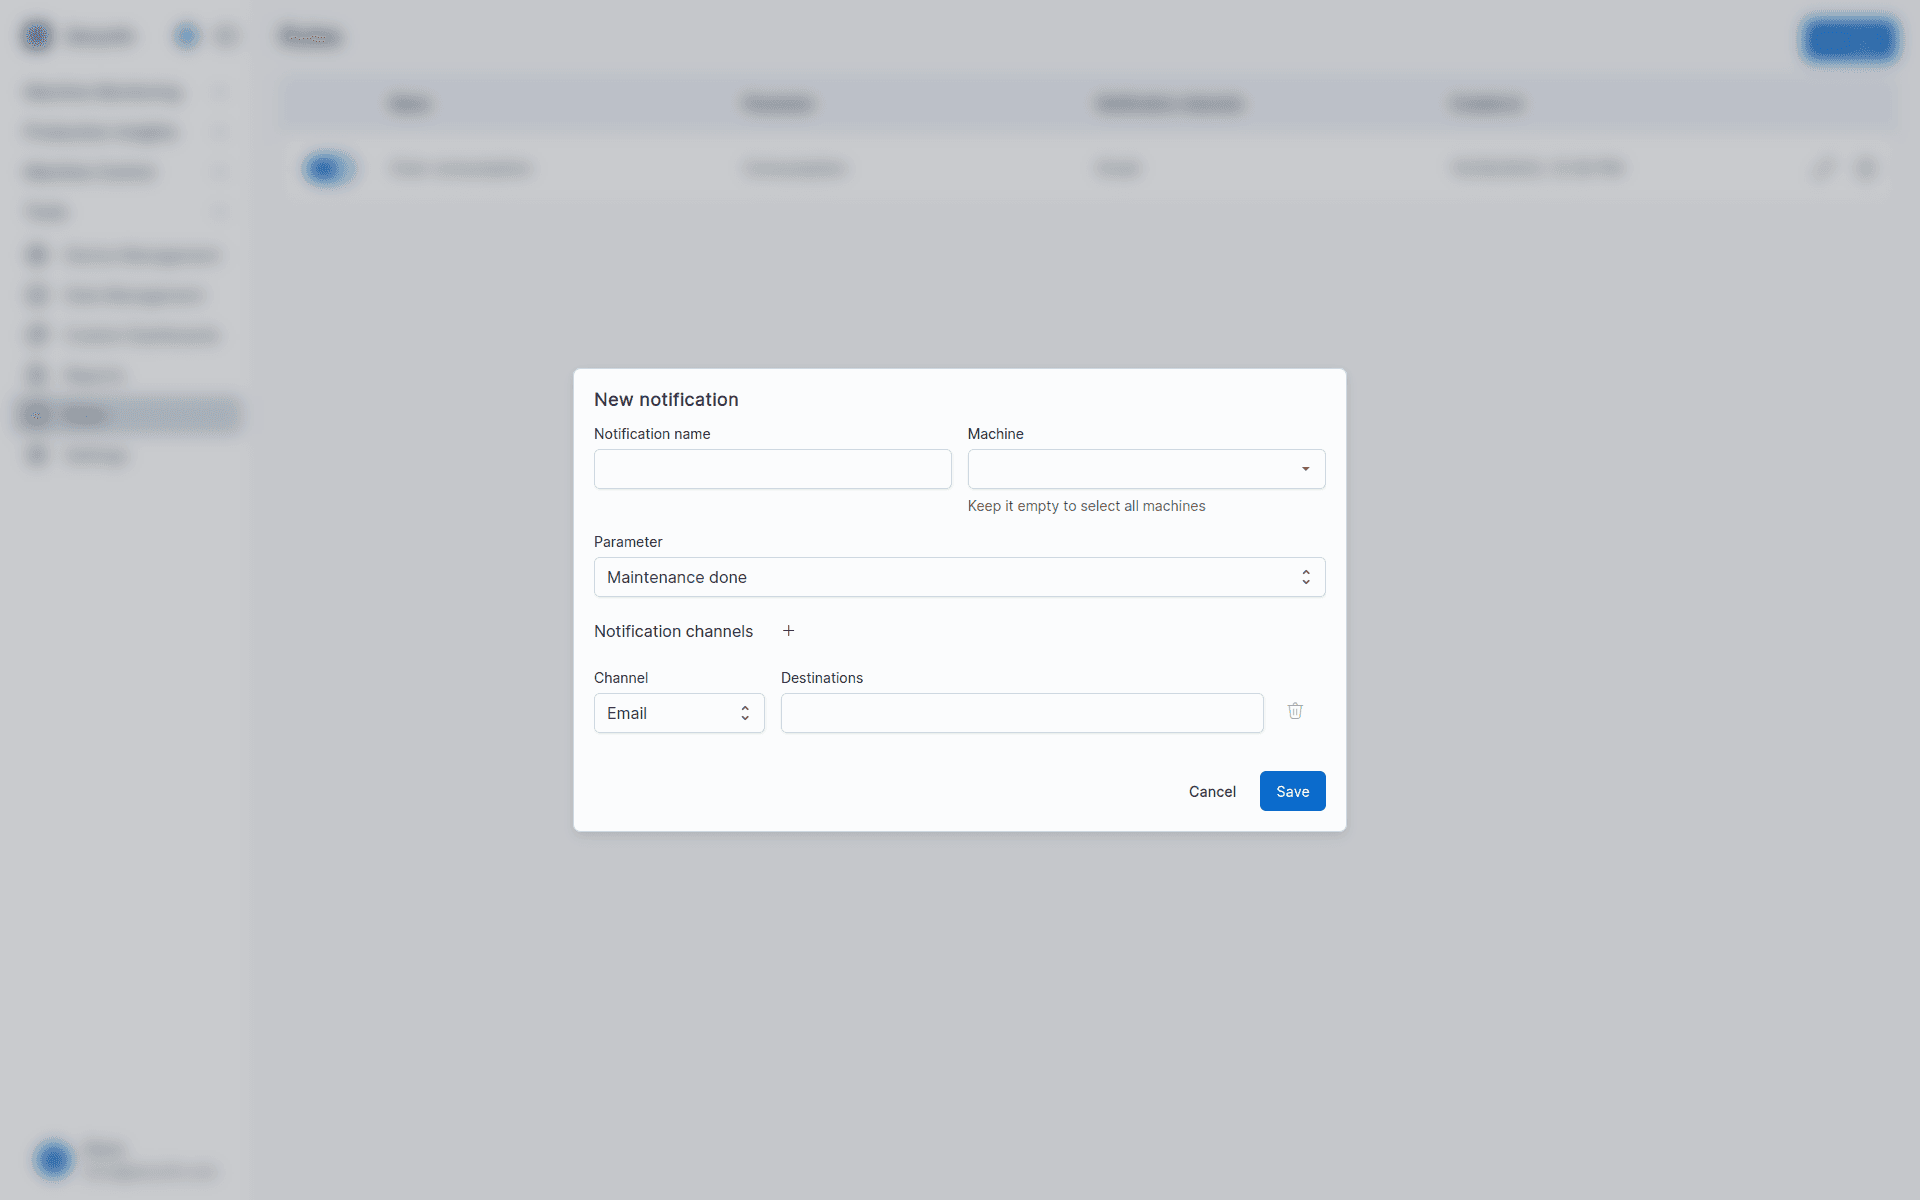This screenshot has height=1200, width=1920.
Task: Click the highlighted active sidebar menu item
Action: [128, 414]
